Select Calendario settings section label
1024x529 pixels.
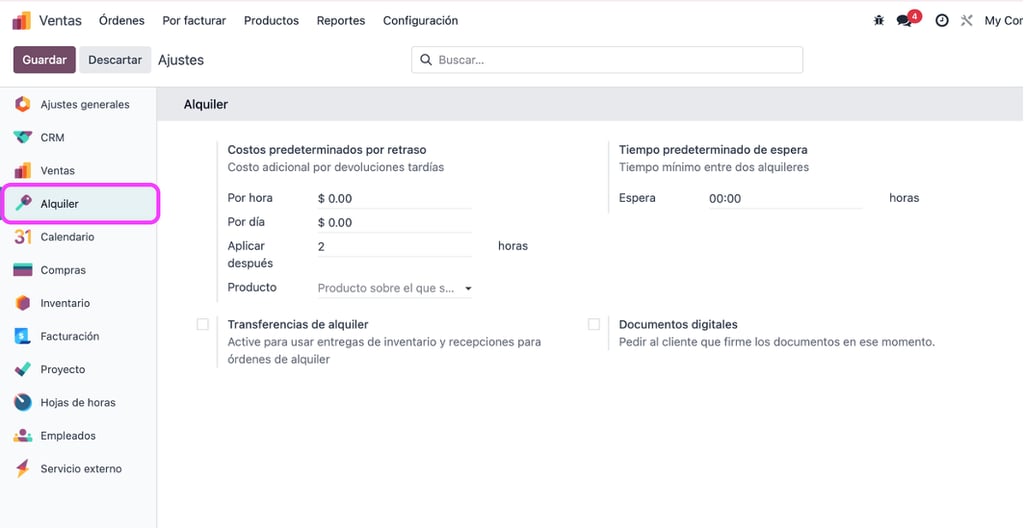[x=67, y=237]
